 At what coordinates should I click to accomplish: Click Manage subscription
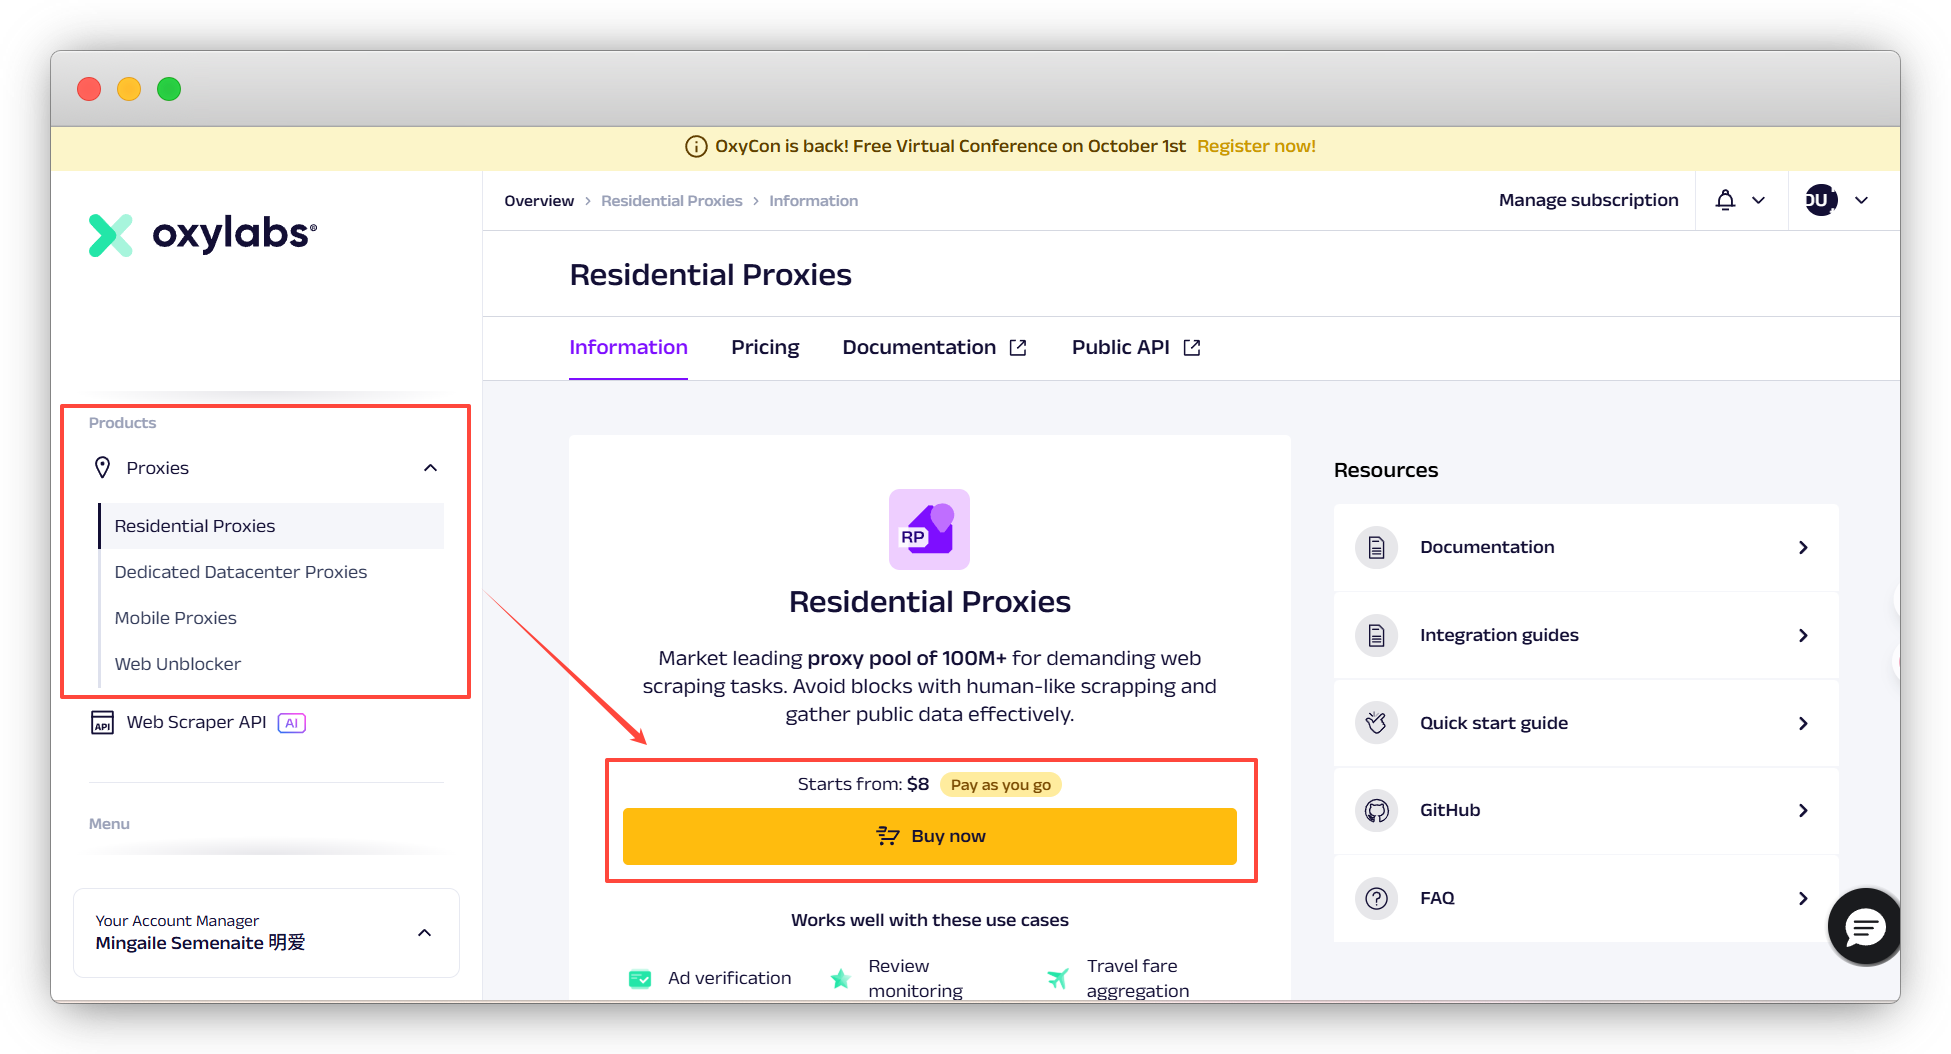point(1588,200)
